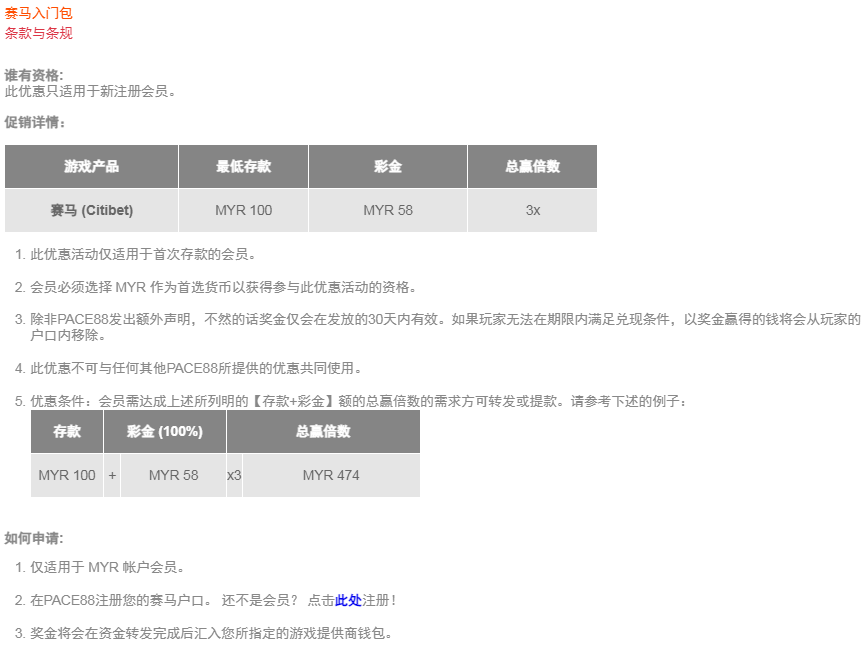Select the x3 multiplier cell in example
The image size is (863, 645).
(234, 475)
